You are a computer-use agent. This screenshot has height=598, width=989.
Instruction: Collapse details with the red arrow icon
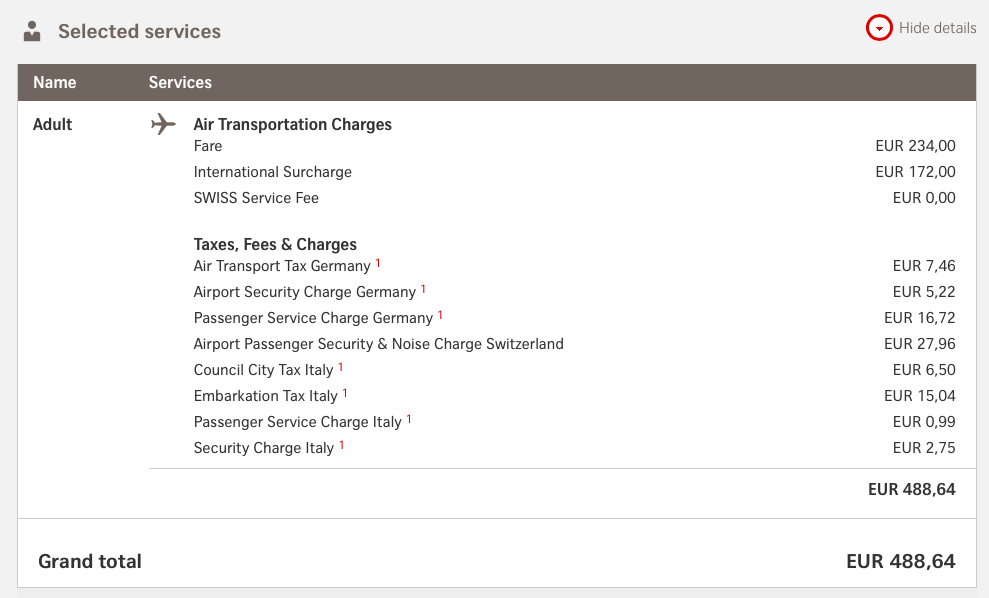[x=879, y=29]
